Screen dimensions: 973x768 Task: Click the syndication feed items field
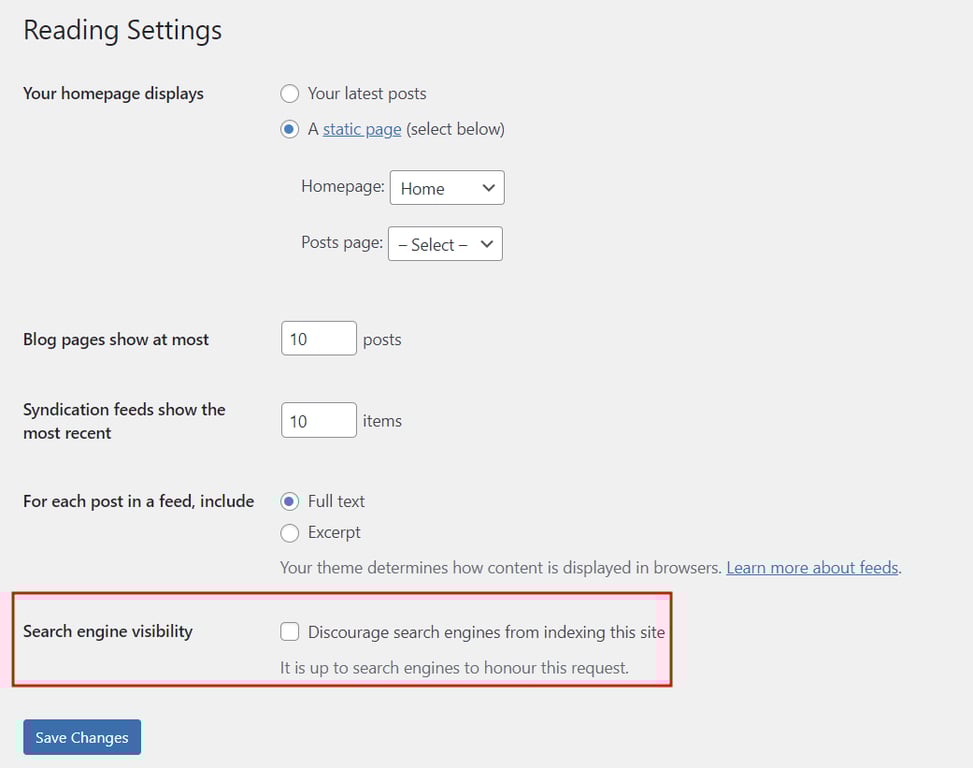(318, 420)
